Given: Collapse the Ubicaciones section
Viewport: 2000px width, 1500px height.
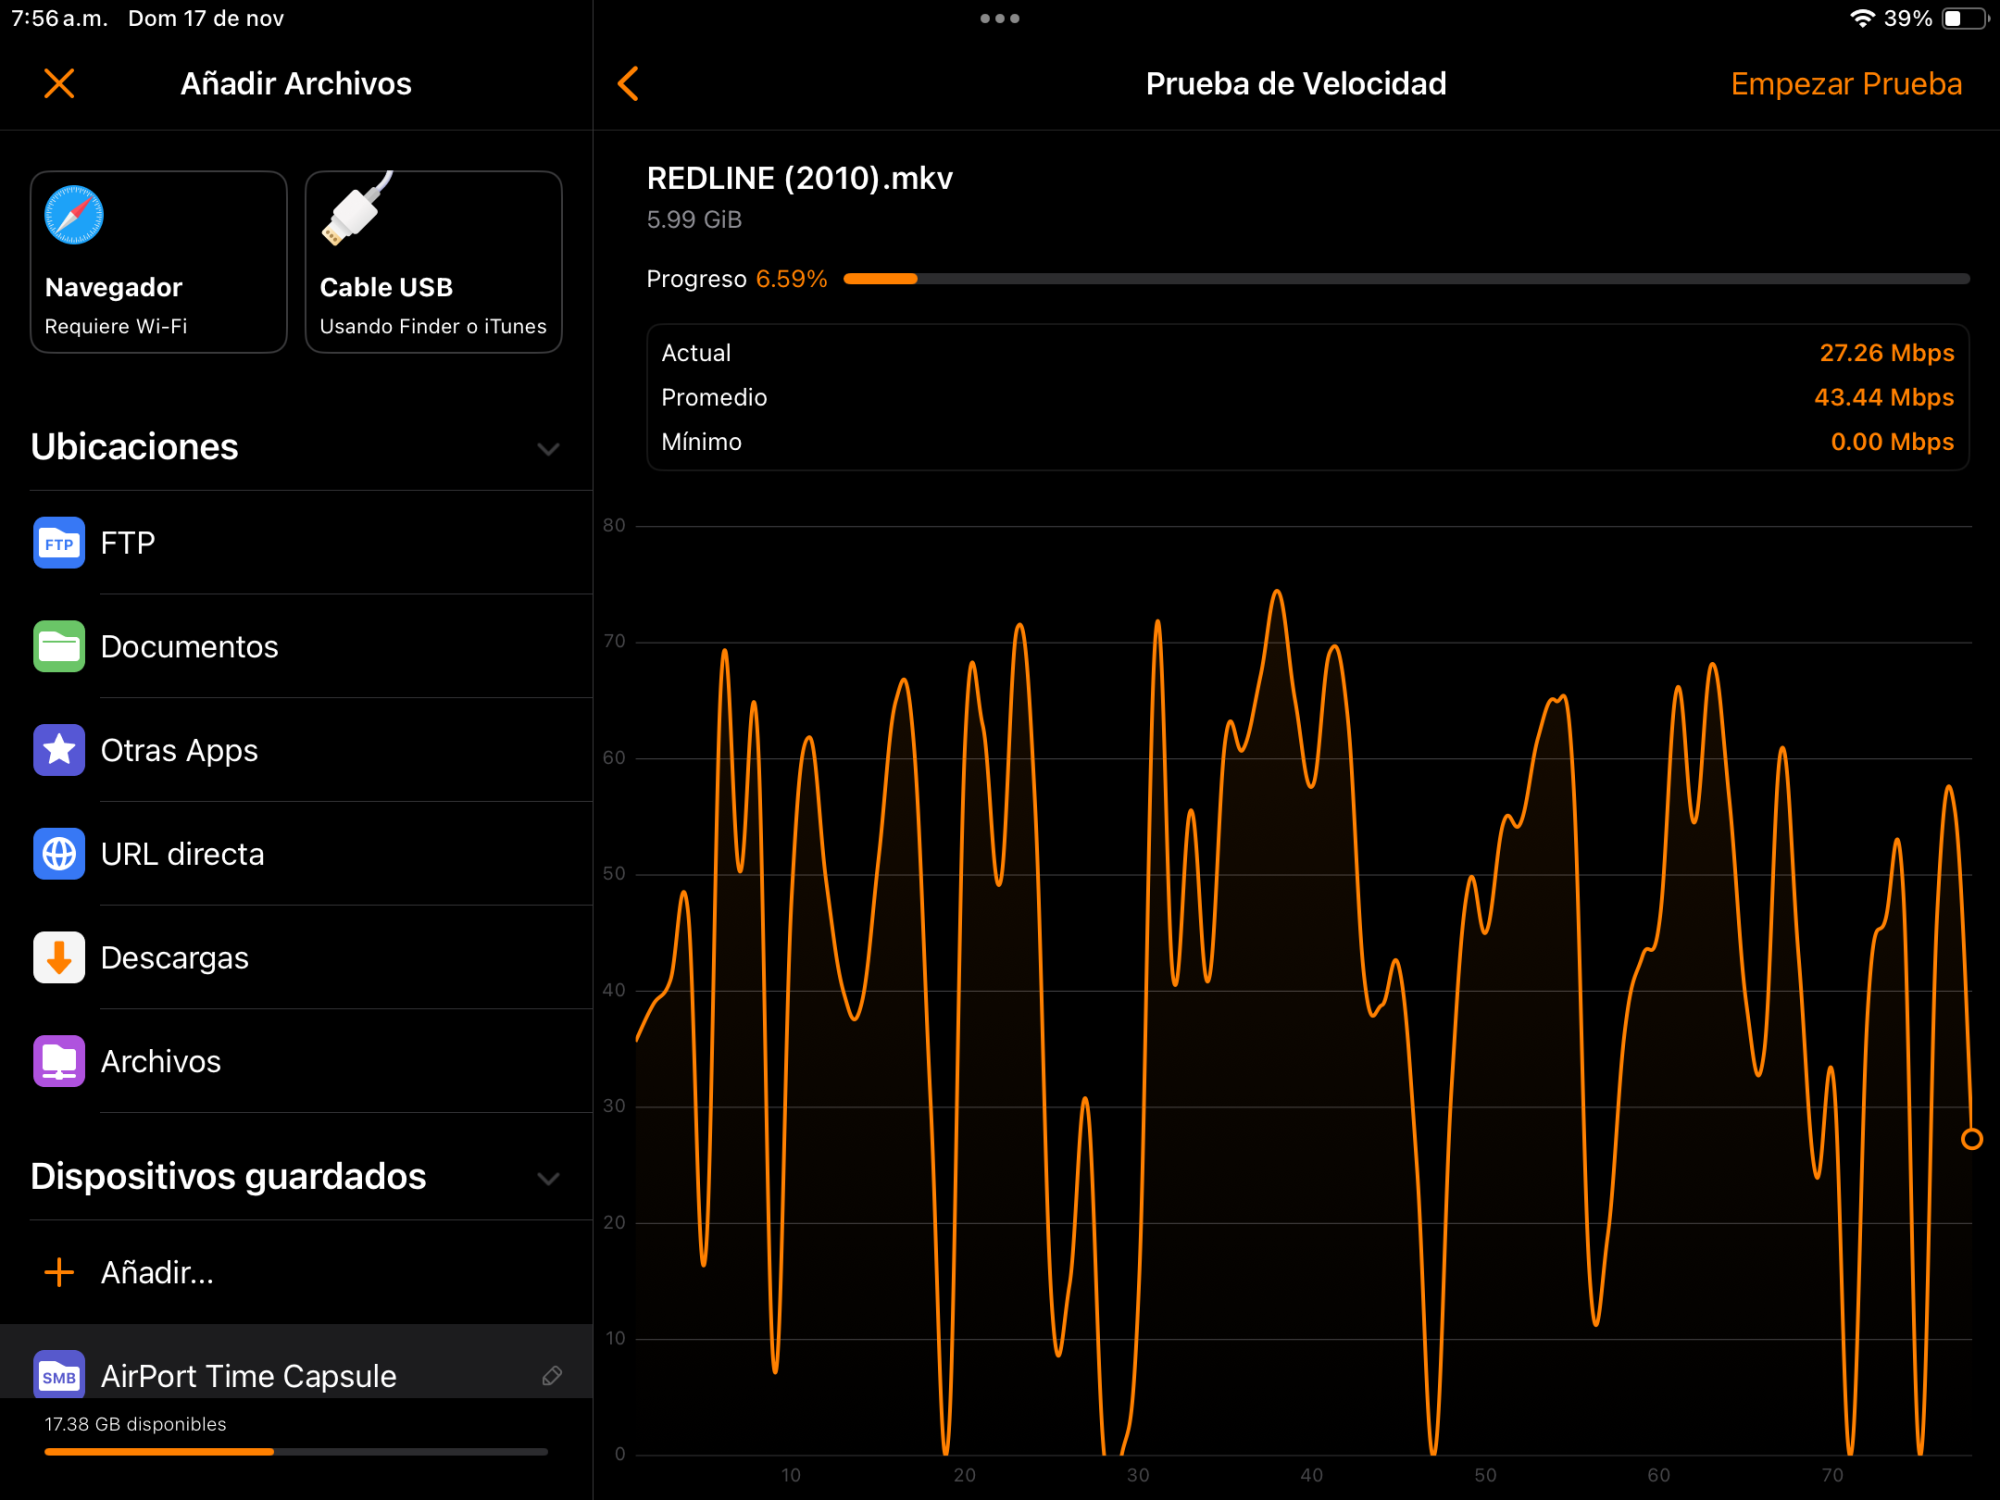Looking at the screenshot, I should [x=547, y=449].
